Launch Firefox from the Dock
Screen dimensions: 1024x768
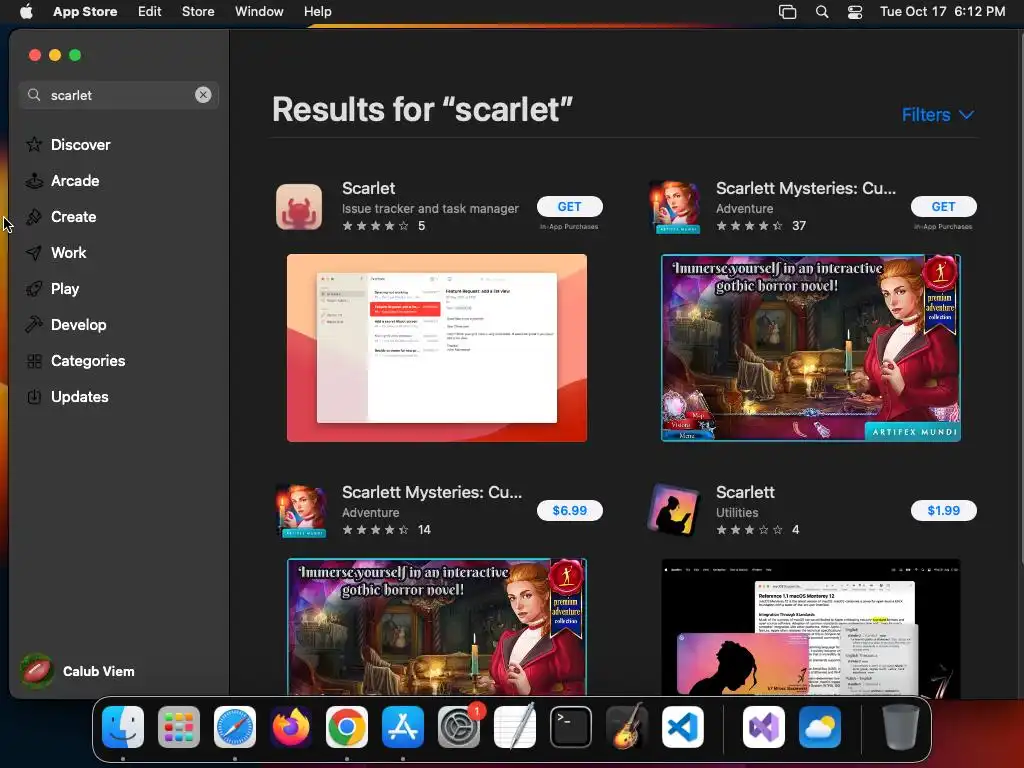291,727
